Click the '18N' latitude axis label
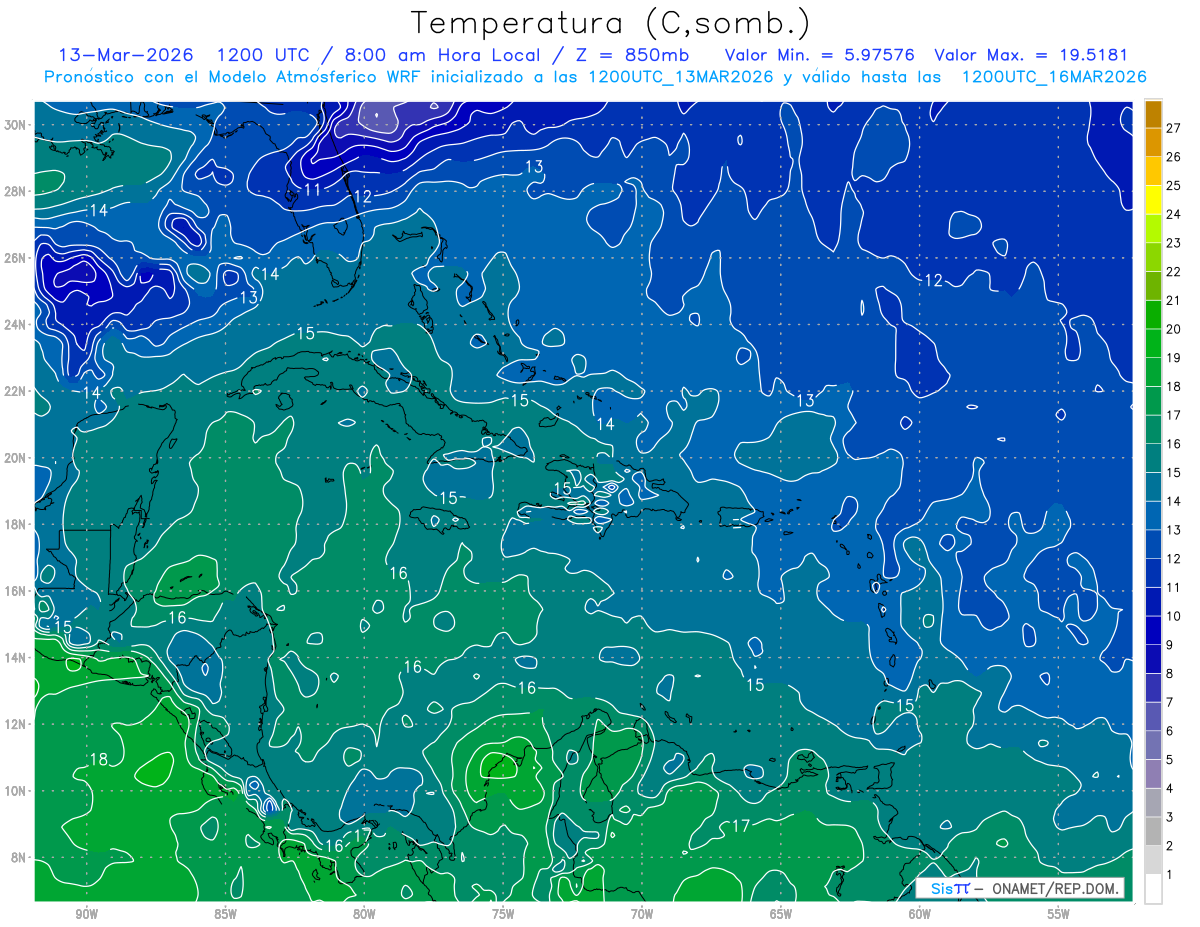The height and width of the screenshot is (927, 1200). (x=15, y=524)
